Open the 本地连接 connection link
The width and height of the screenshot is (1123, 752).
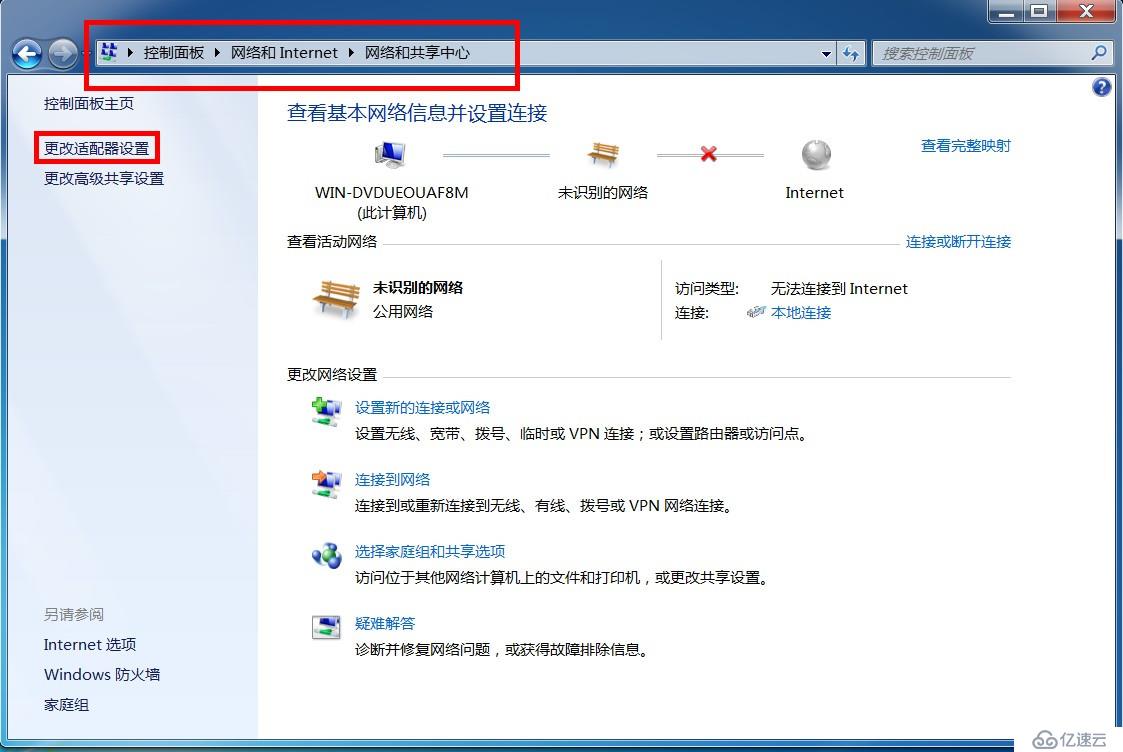(x=801, y=312)
